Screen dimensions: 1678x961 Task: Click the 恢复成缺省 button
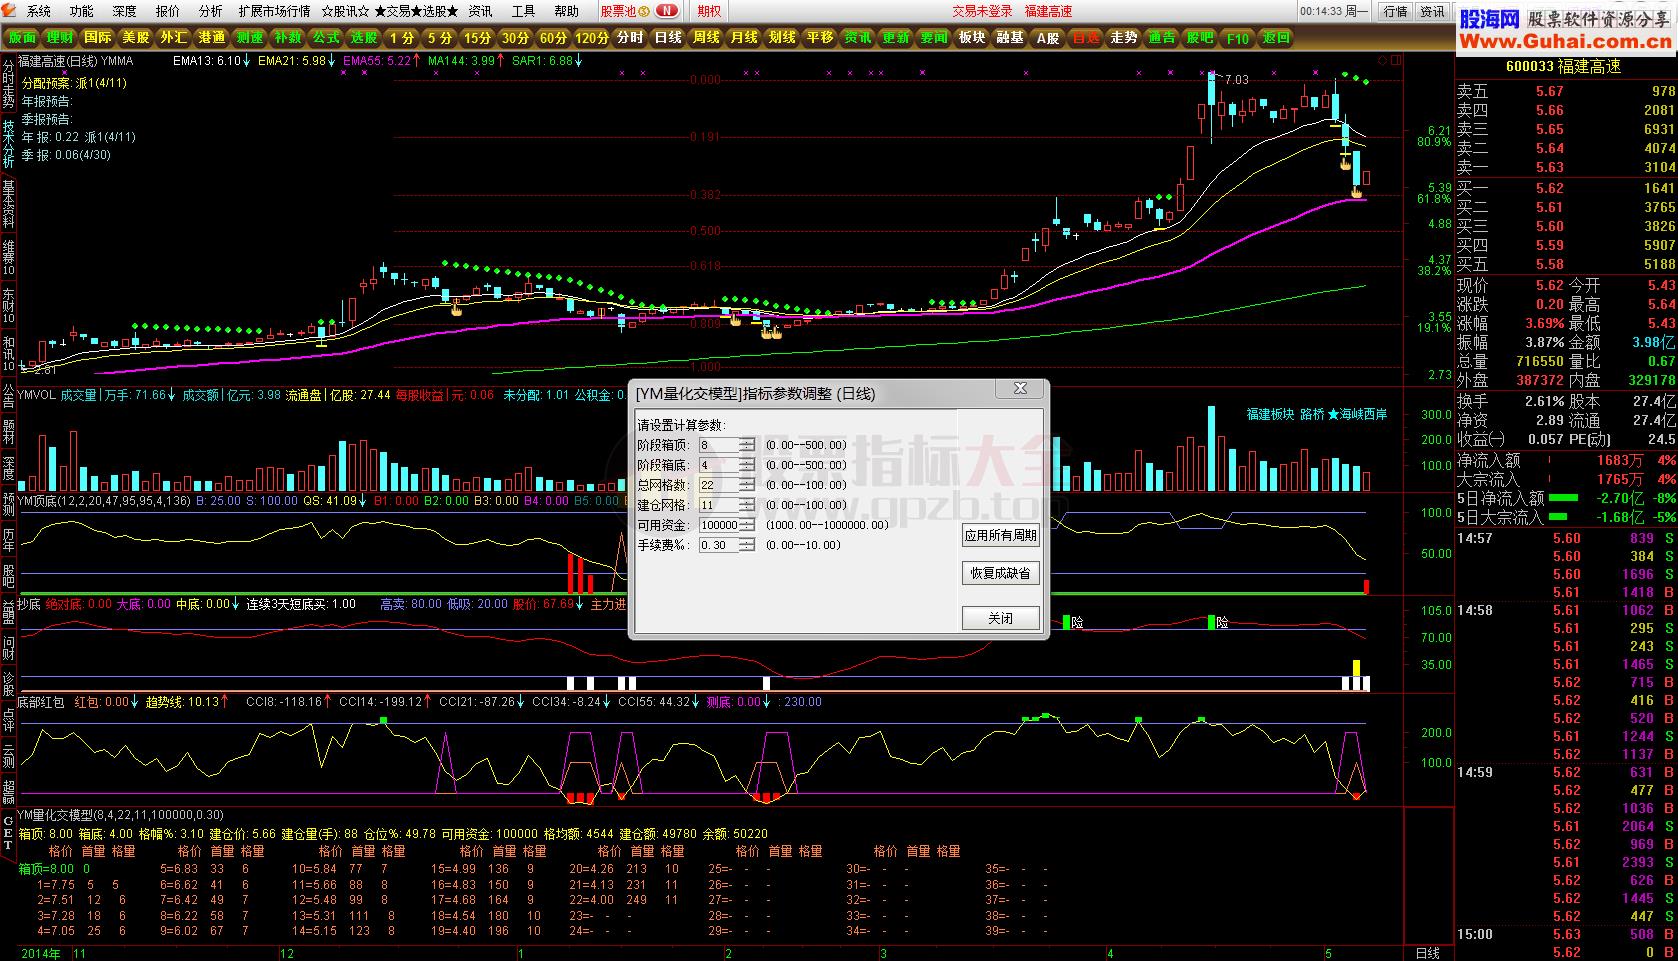point(1000,573)
